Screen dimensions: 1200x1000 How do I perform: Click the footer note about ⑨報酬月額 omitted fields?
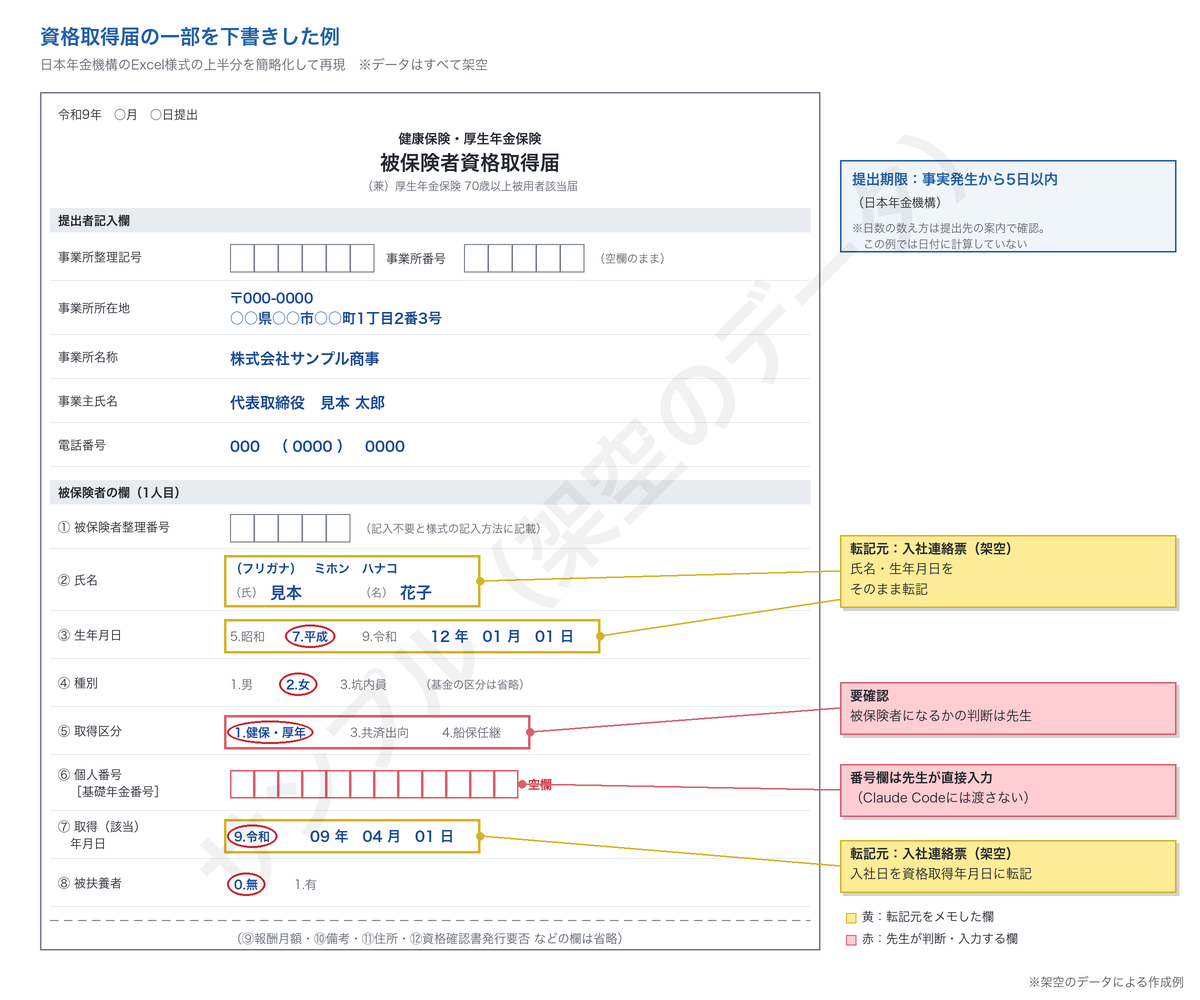[428, 938]
